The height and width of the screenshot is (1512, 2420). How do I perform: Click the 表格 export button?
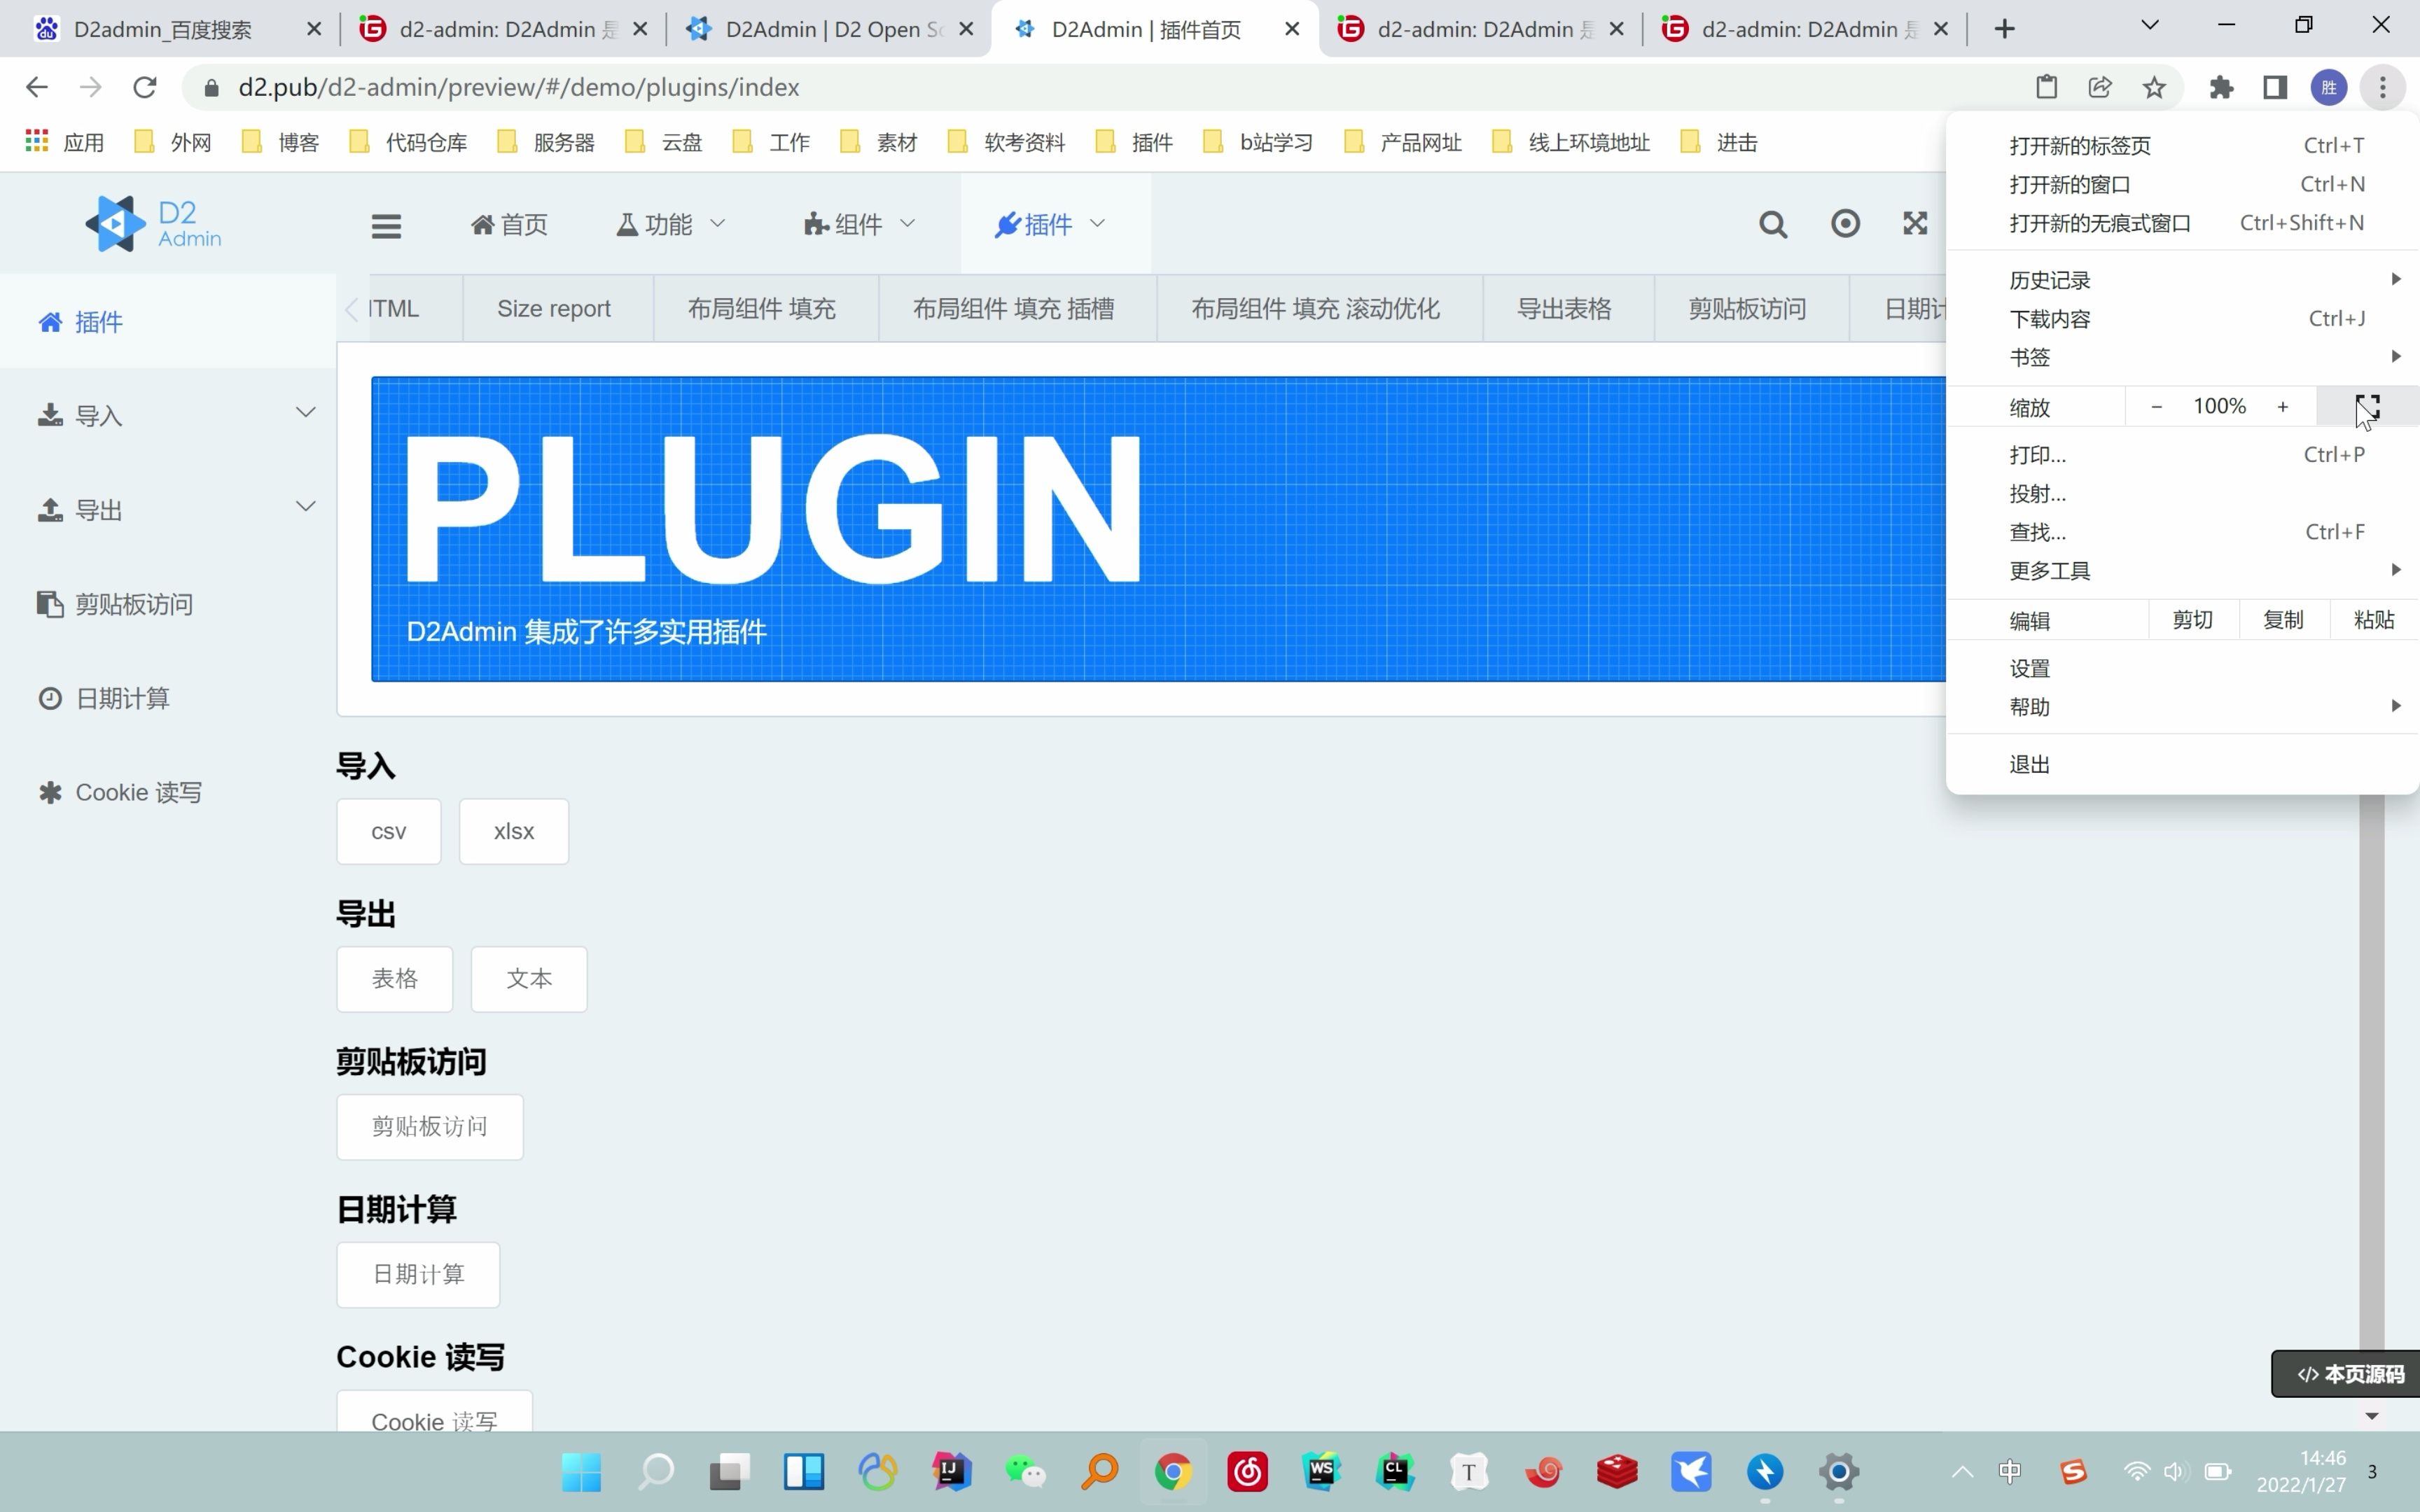pos(395,979)
